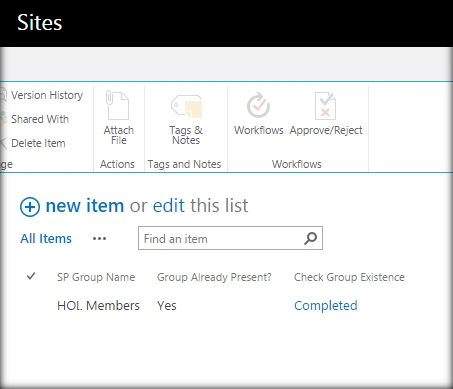Click the Tags & Notes label
The width and height of the screenshot is (453, 389).
[186, 135]
